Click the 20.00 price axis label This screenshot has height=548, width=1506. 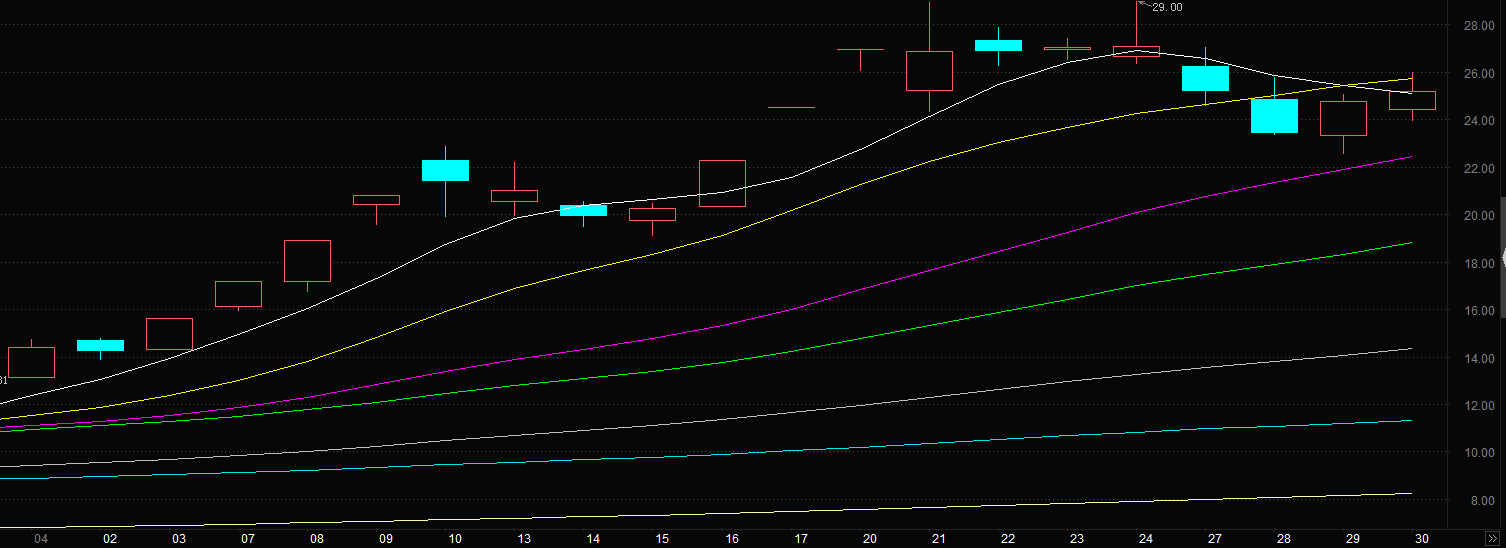(1478, 216)
